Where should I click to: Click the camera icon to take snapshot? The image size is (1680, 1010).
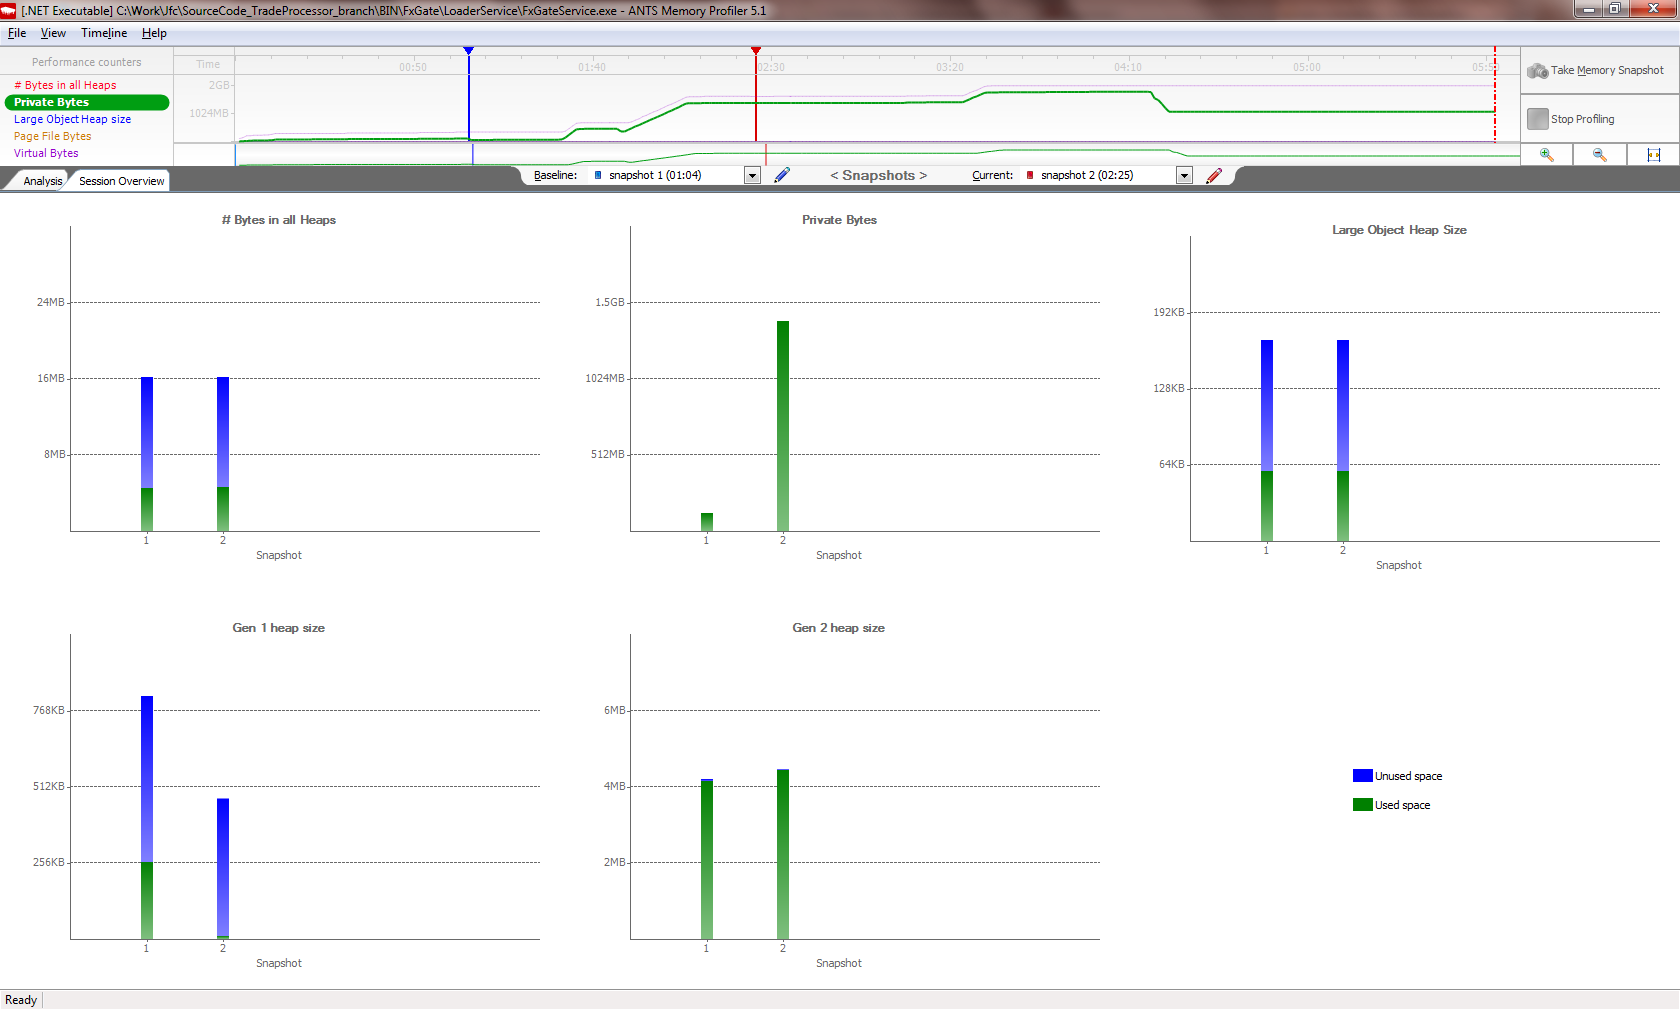(1537, 71)
